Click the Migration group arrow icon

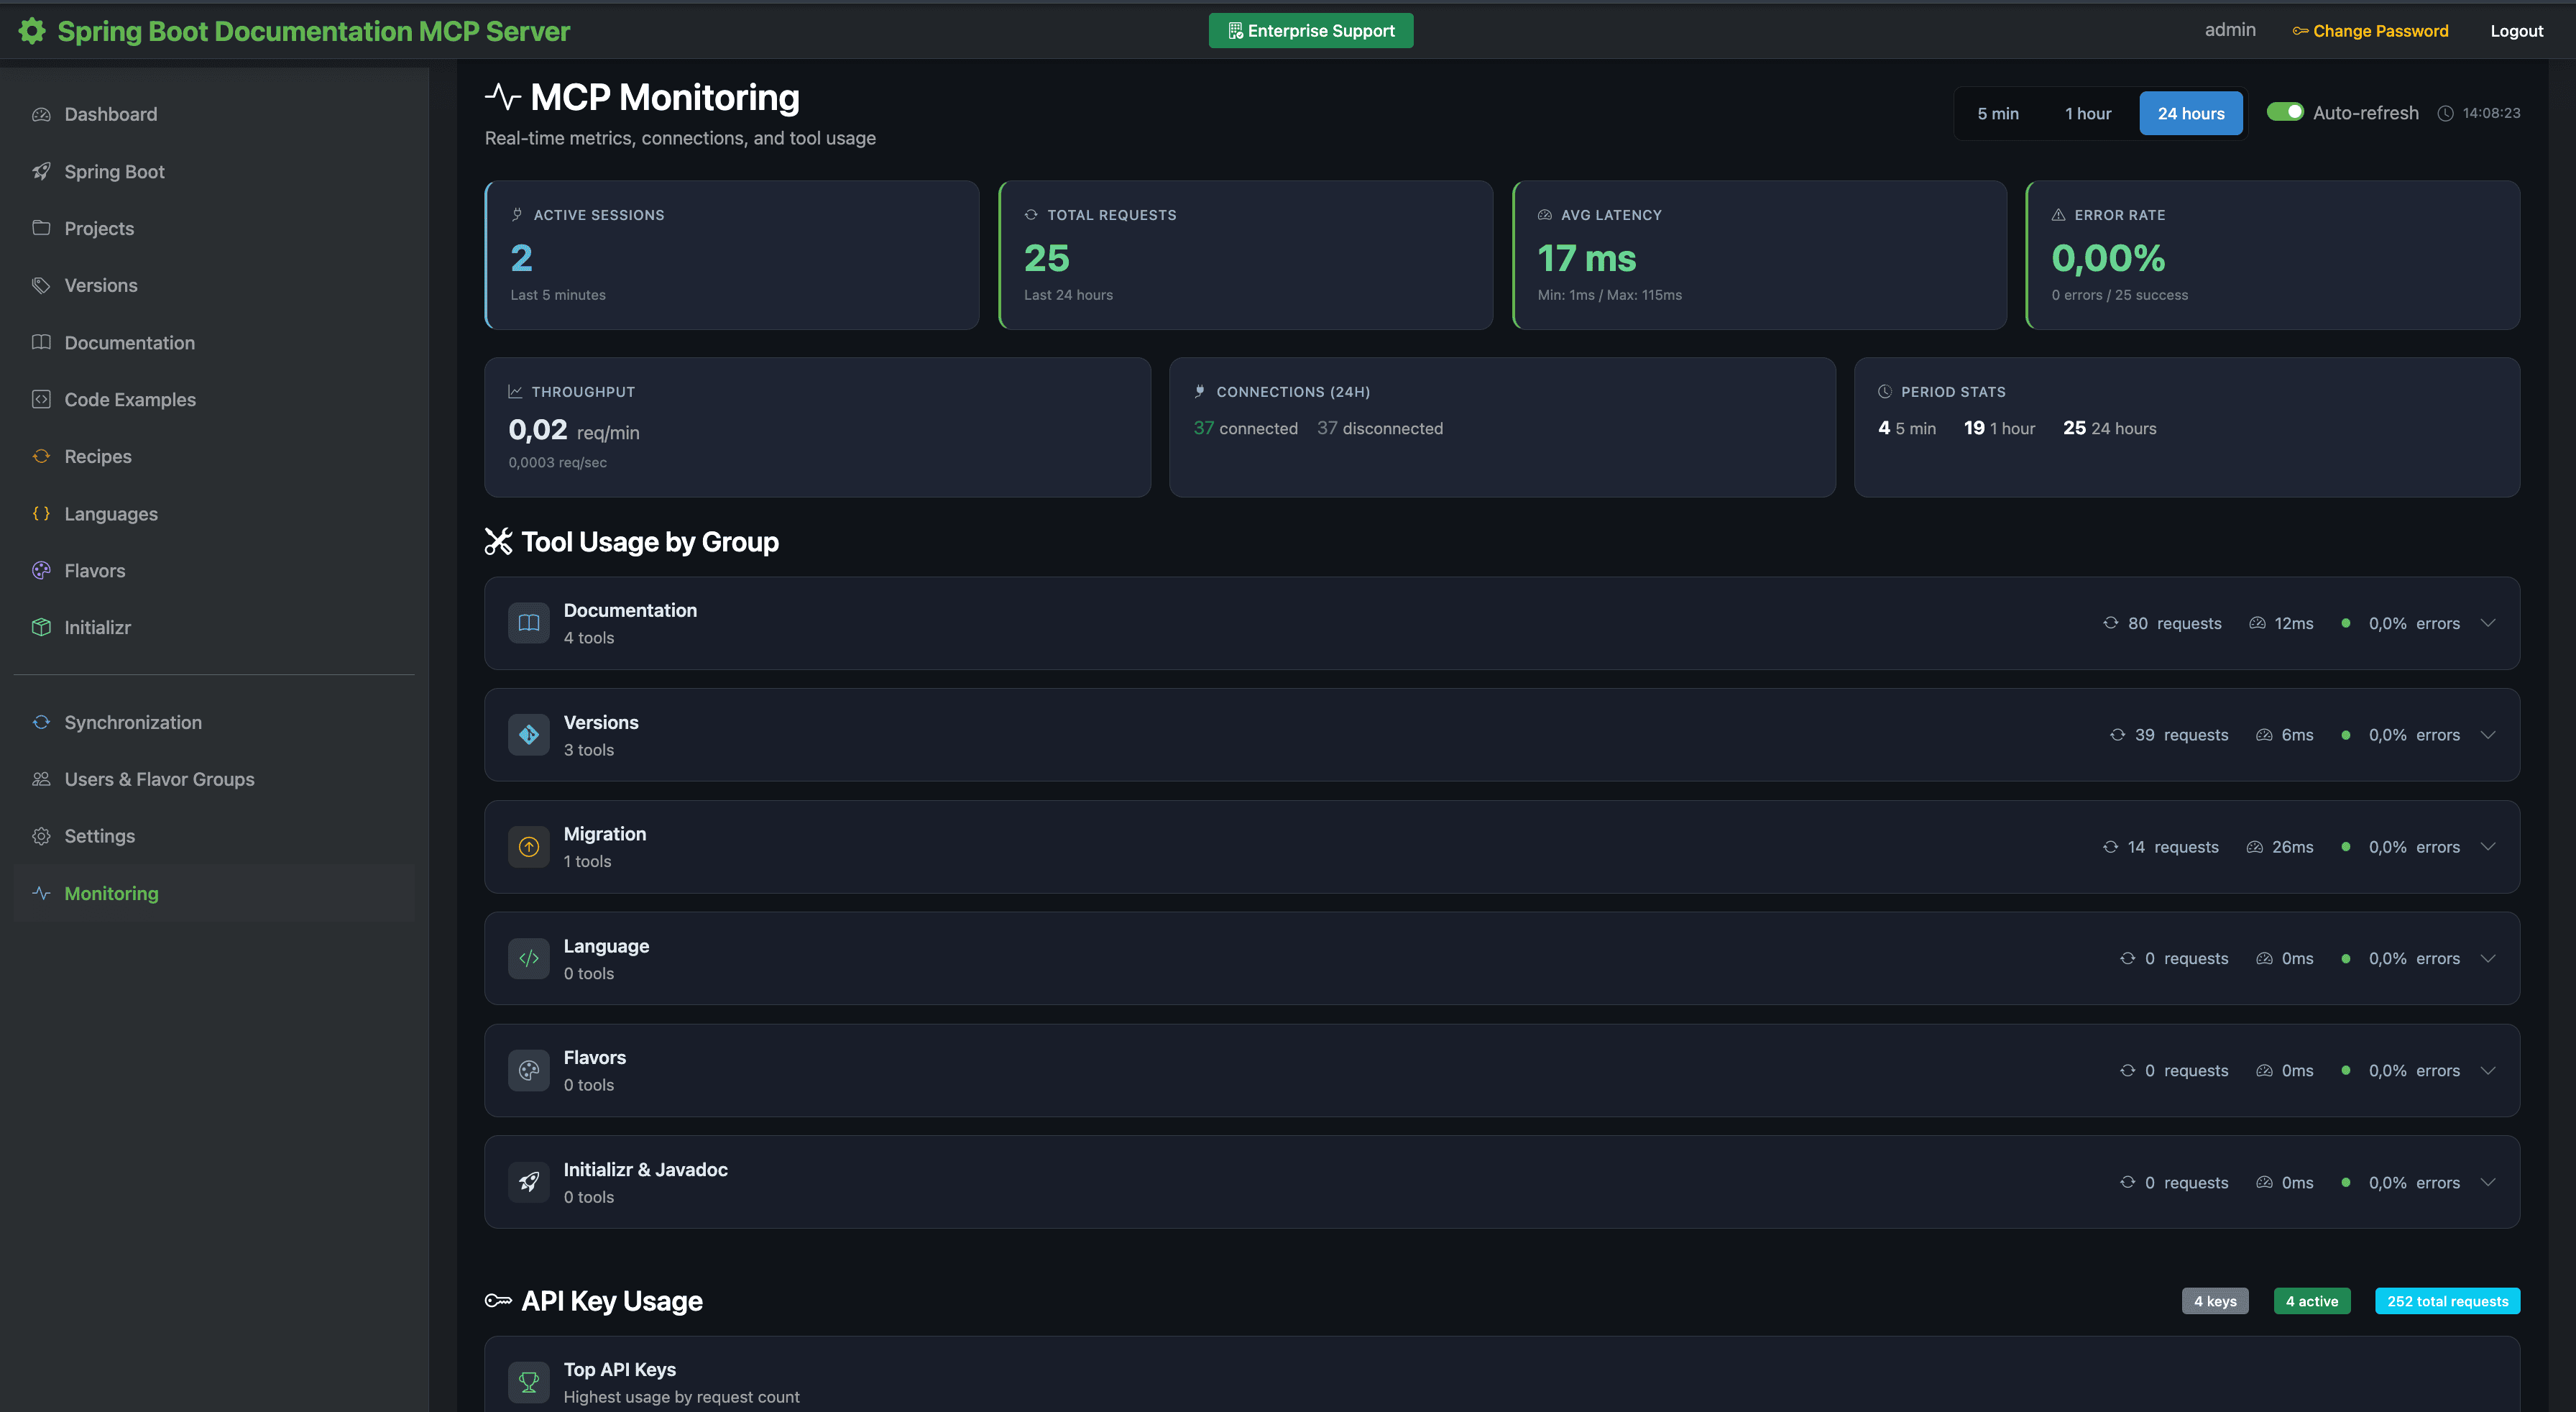[x=529, y=847]
